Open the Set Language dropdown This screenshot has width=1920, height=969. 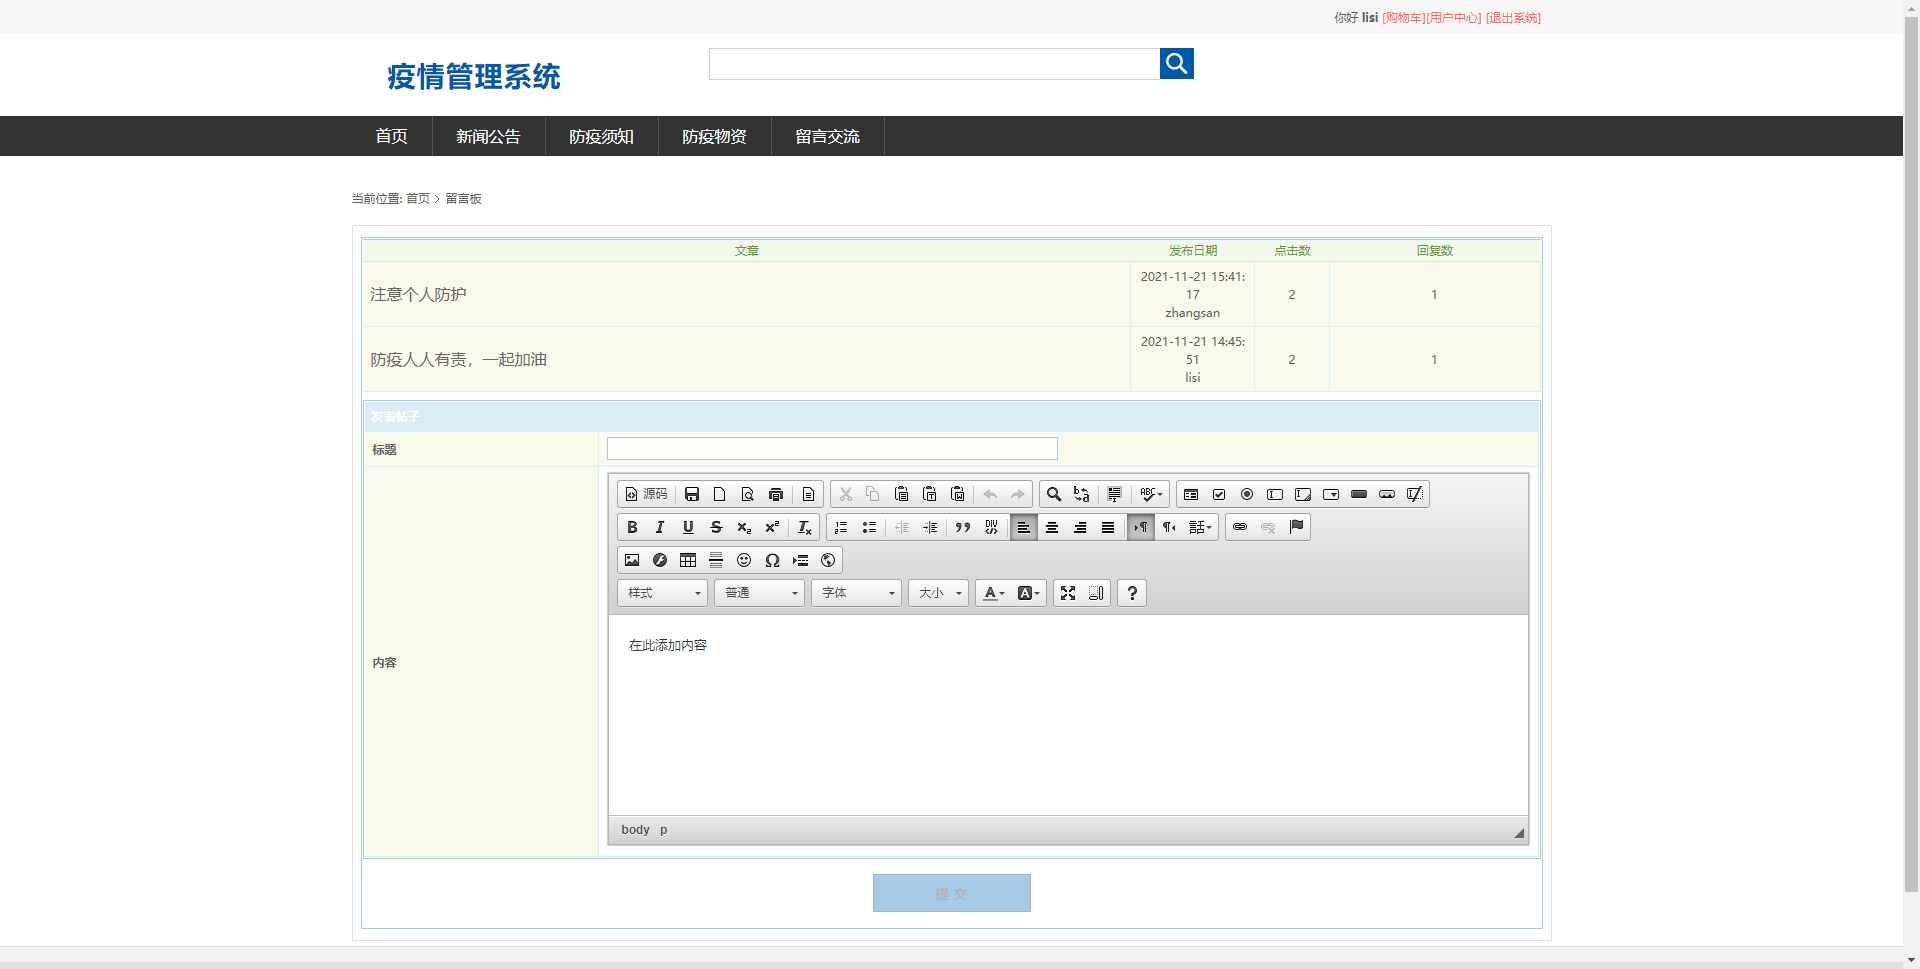(x=1201, y=527)
